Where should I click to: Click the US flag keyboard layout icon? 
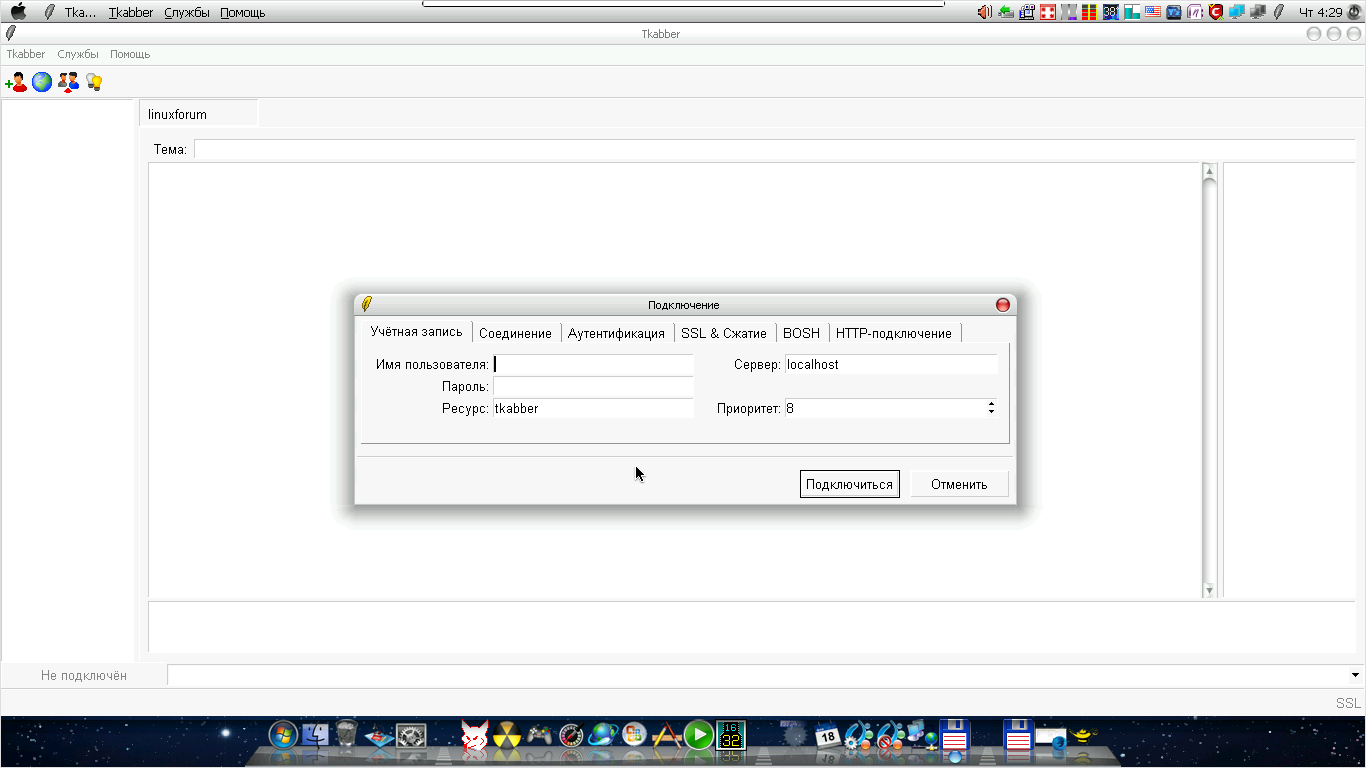pos(1153,12)
